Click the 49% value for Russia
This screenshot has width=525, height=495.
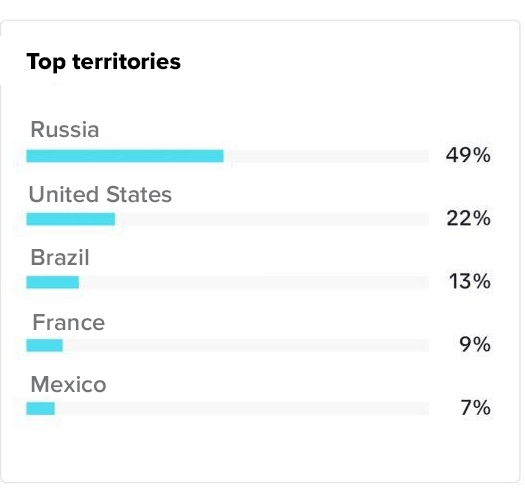(468, 155)
